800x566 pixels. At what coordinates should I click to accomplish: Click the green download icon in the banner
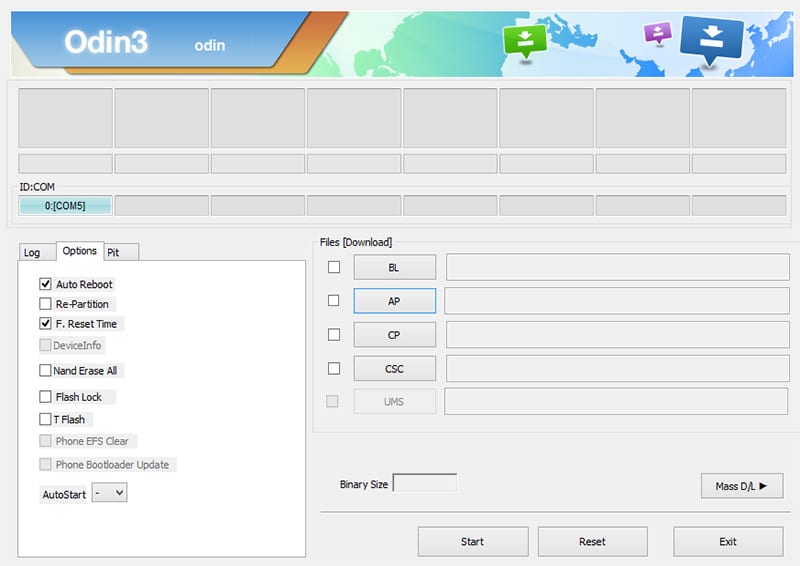tap(525, 42)
